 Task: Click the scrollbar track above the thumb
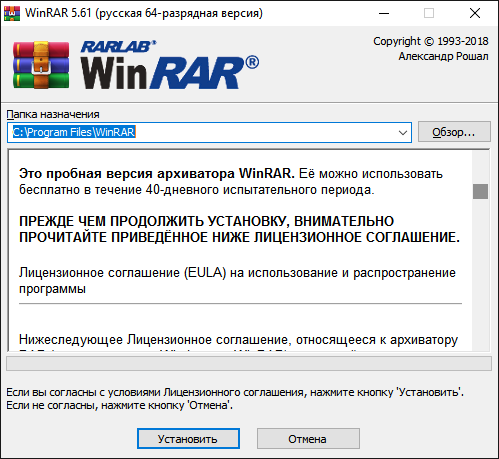480,167
